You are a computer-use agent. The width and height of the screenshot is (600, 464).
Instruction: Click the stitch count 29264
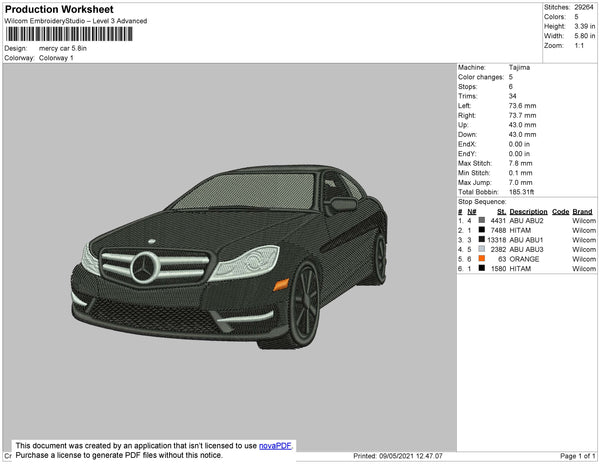point(584,7)
